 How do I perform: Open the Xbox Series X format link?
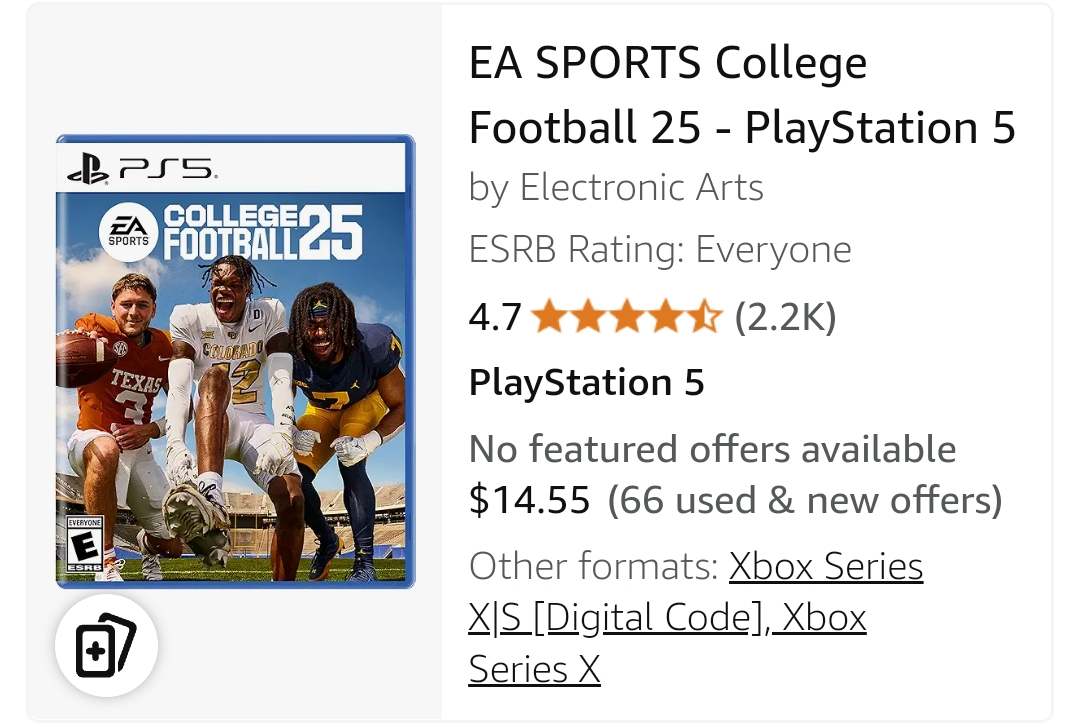point(667,642)
